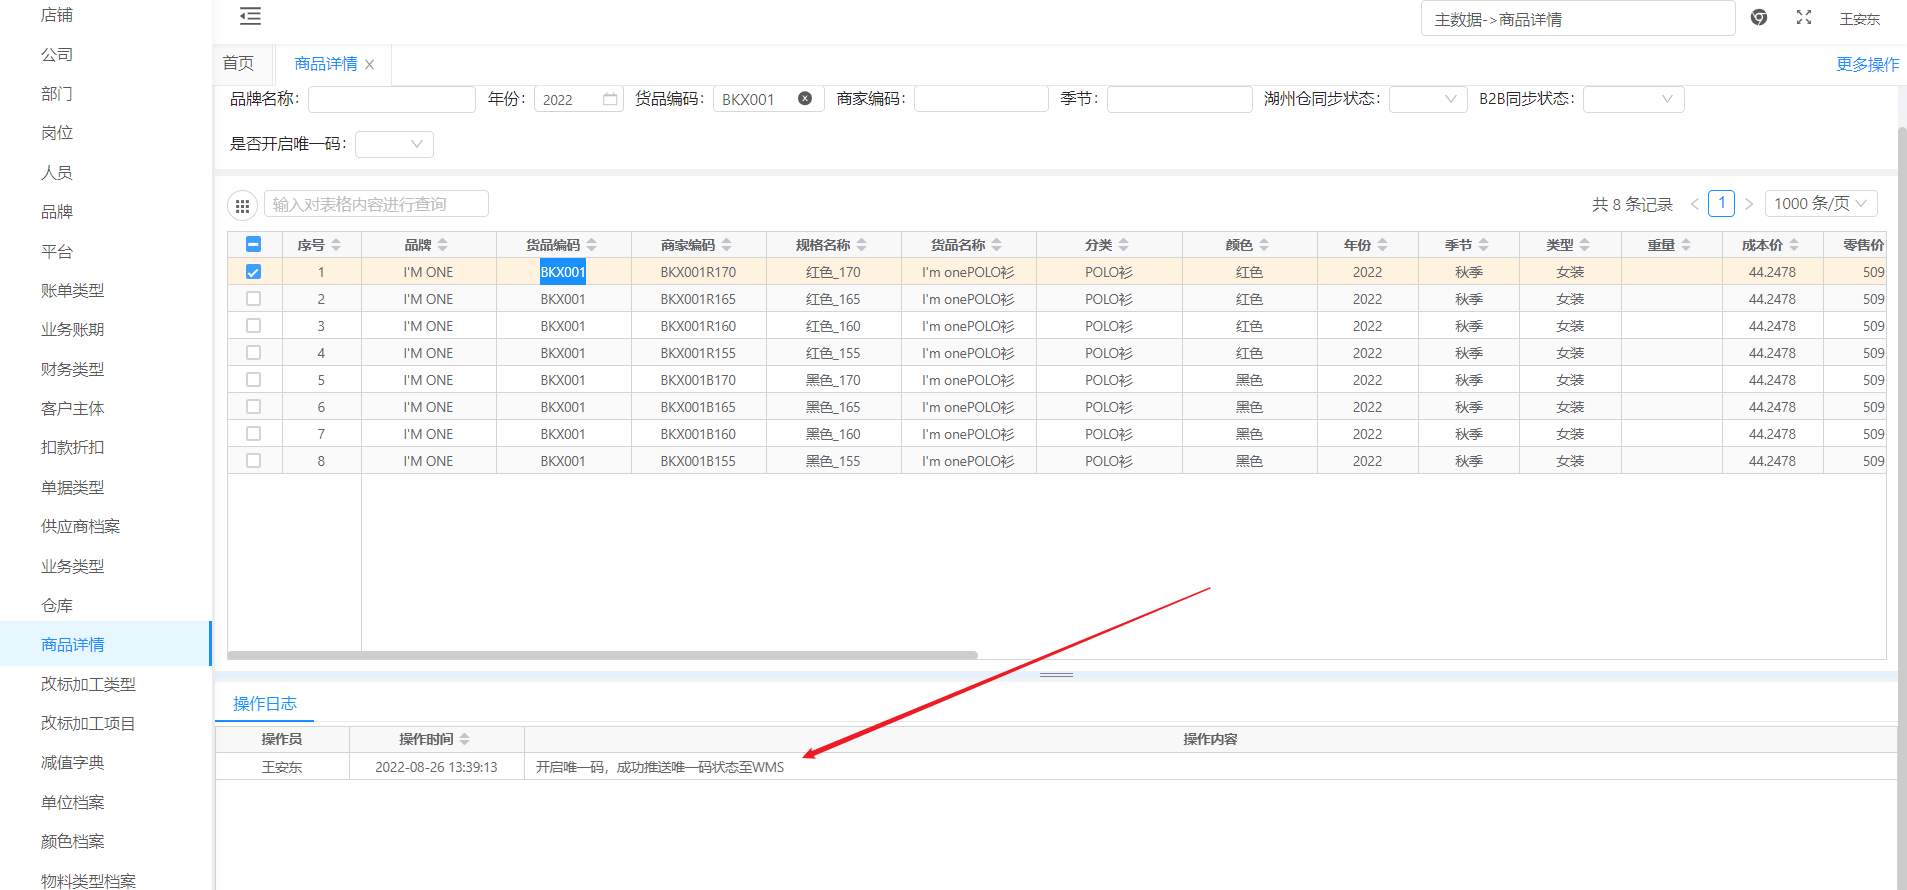
Task: Open the 湖州仓同步状态 dropdown
Action: coord(1428,99)
